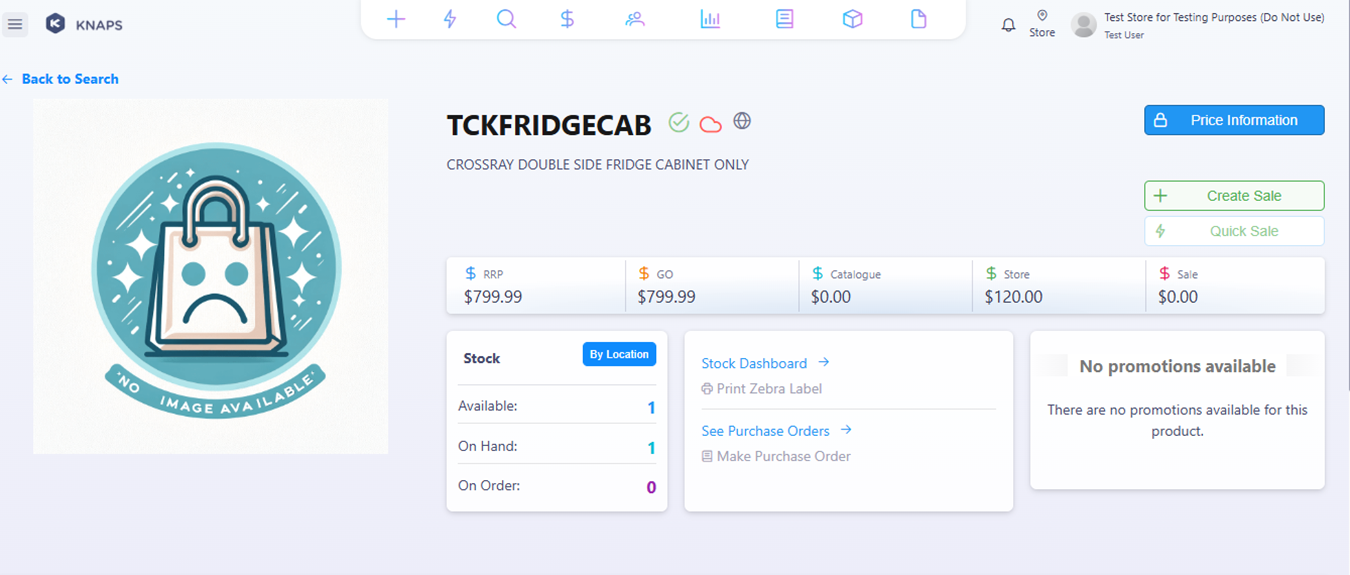
Task: Click the 3D box products icon
Action: 852,19
